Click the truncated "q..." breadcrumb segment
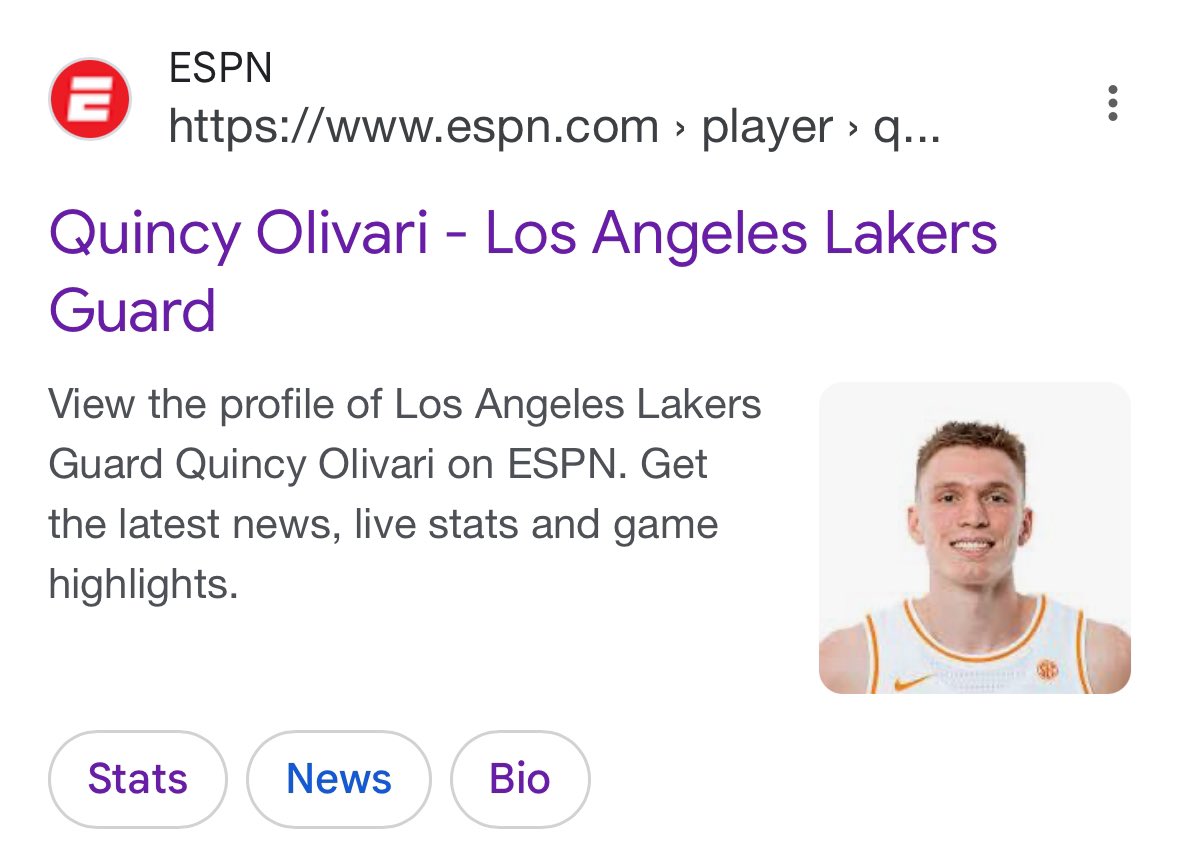The height and width of the screenshot is (841, 1179). coord(907,127)
